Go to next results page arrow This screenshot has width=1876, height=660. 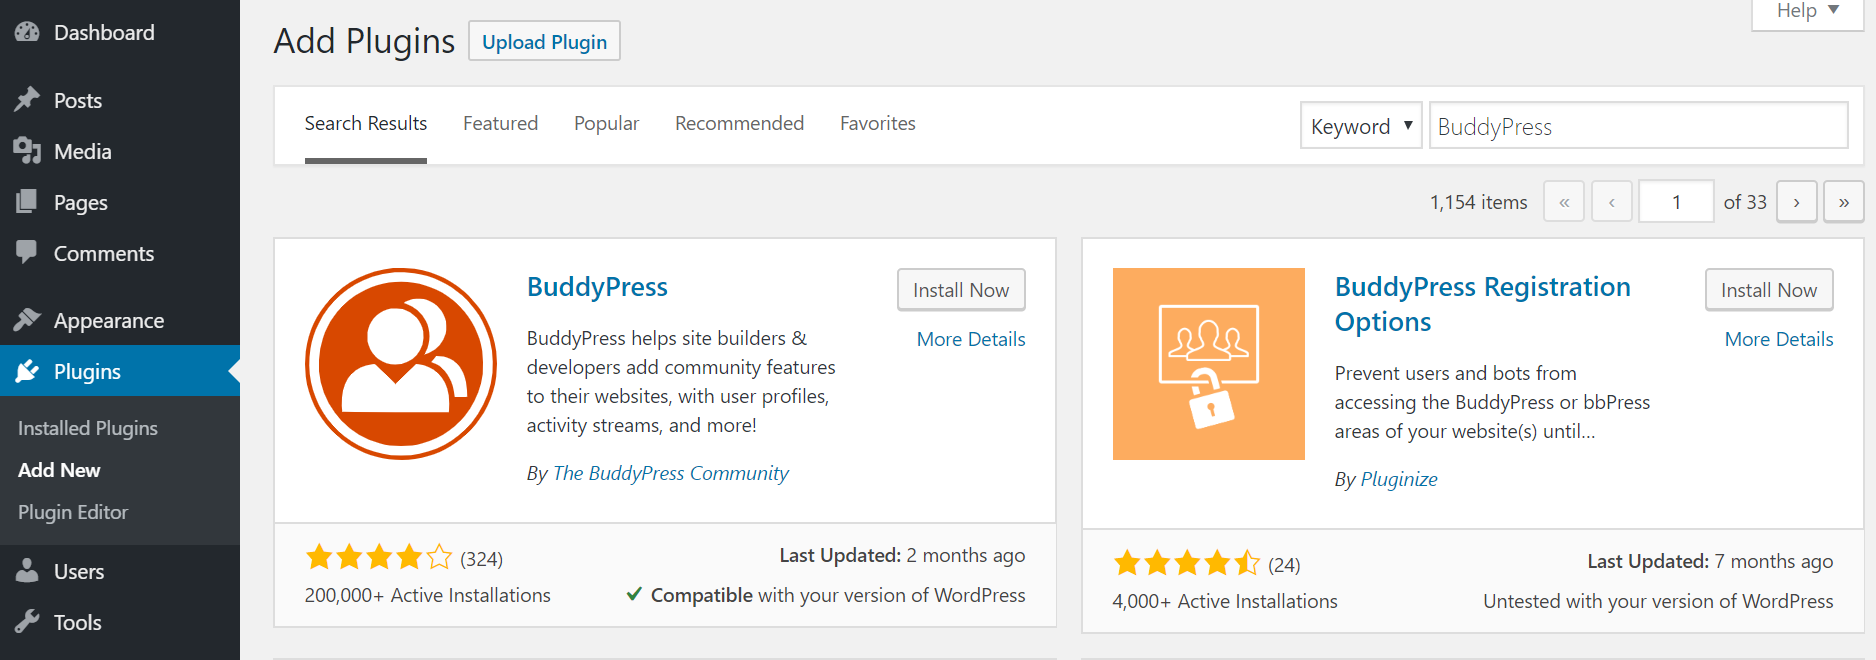[x=1797, y=201]
